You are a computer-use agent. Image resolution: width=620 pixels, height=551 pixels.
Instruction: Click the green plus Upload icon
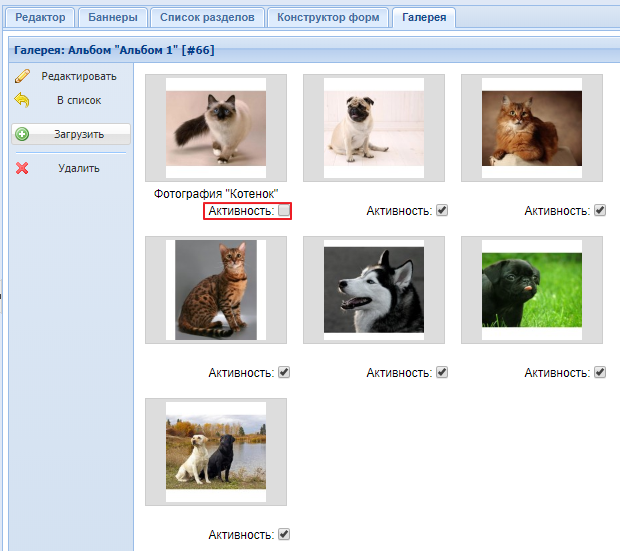click(22, 134)
